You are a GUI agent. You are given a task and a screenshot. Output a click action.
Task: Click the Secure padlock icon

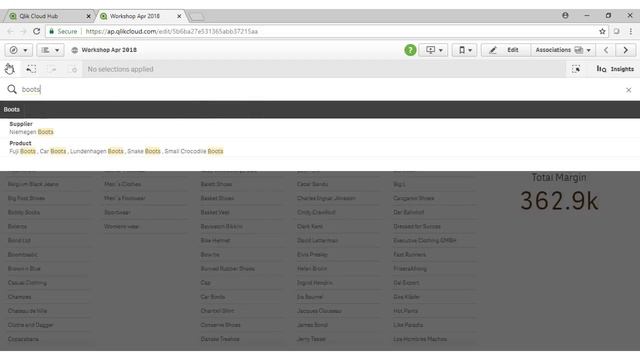[51, 31]
